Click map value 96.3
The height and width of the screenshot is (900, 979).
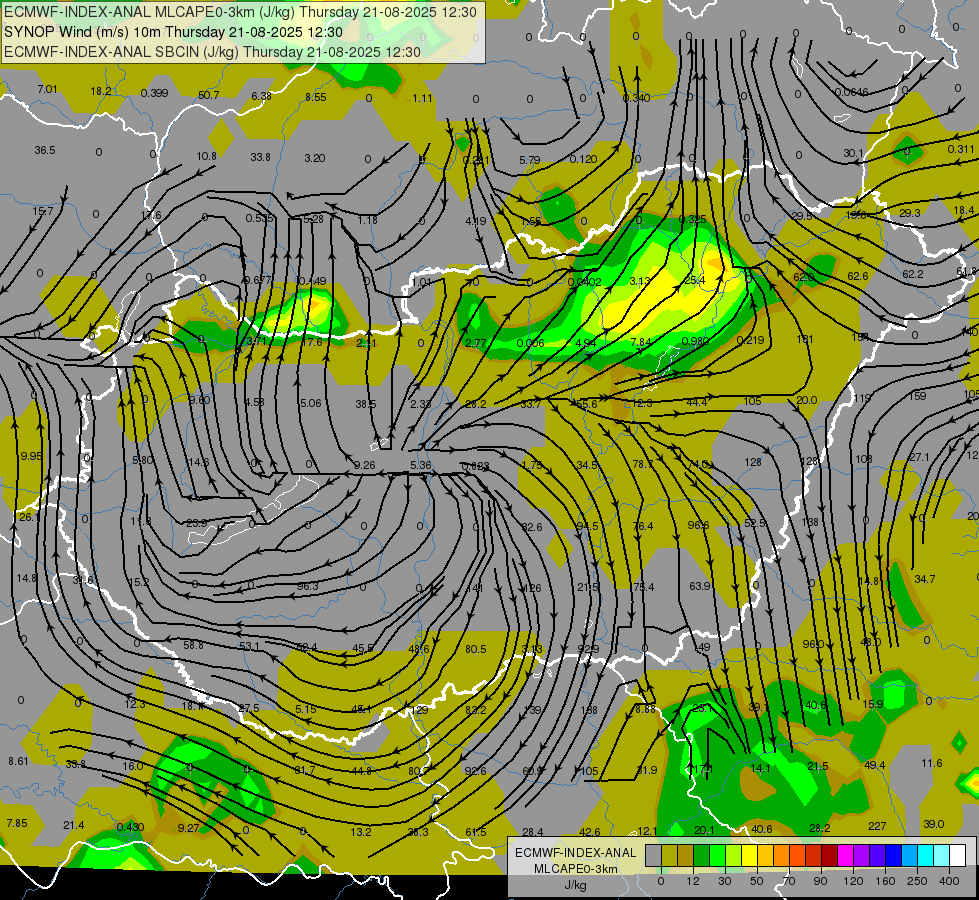tap(308, 586)
